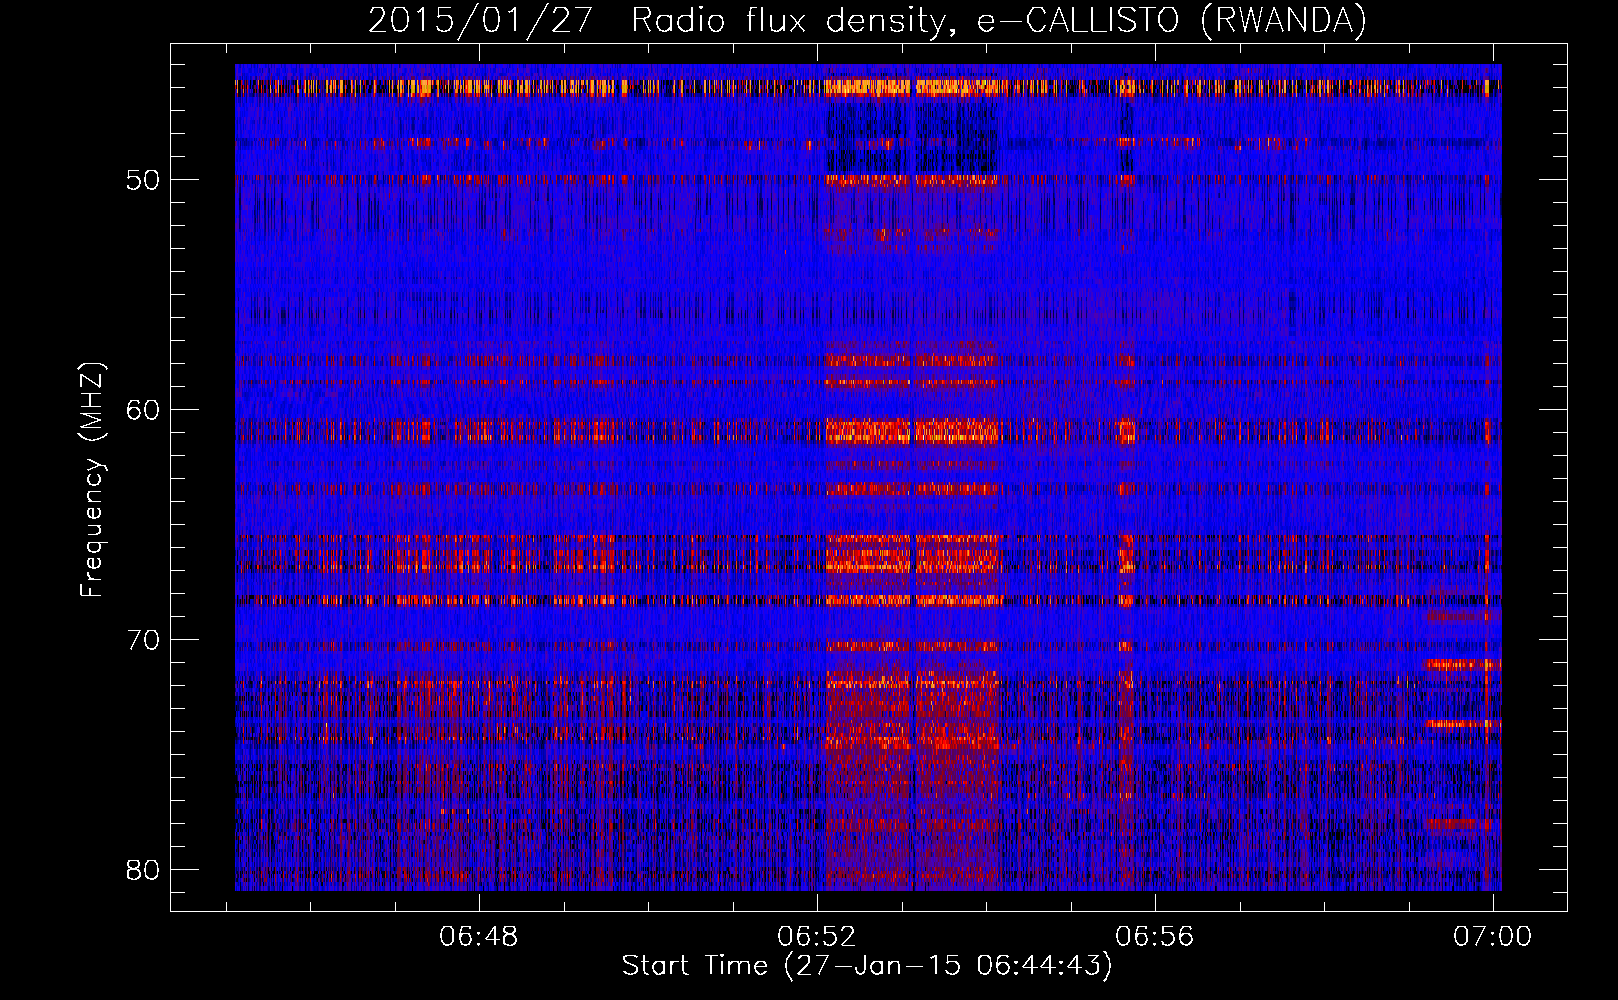Click the 06:56 time tick label
Screen dimensions: 1618x1000
coord(1155,937)
